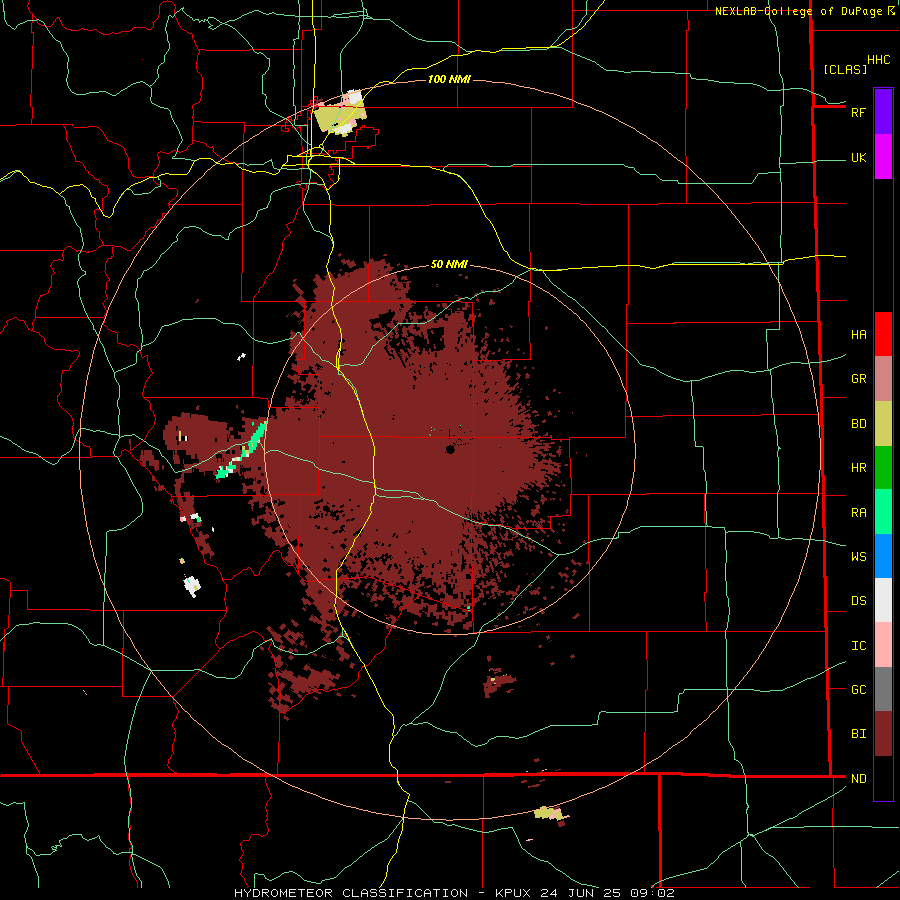Click the ND legend label
The width and height of the screenshot is (900, 900).
[x=858, y=779]
